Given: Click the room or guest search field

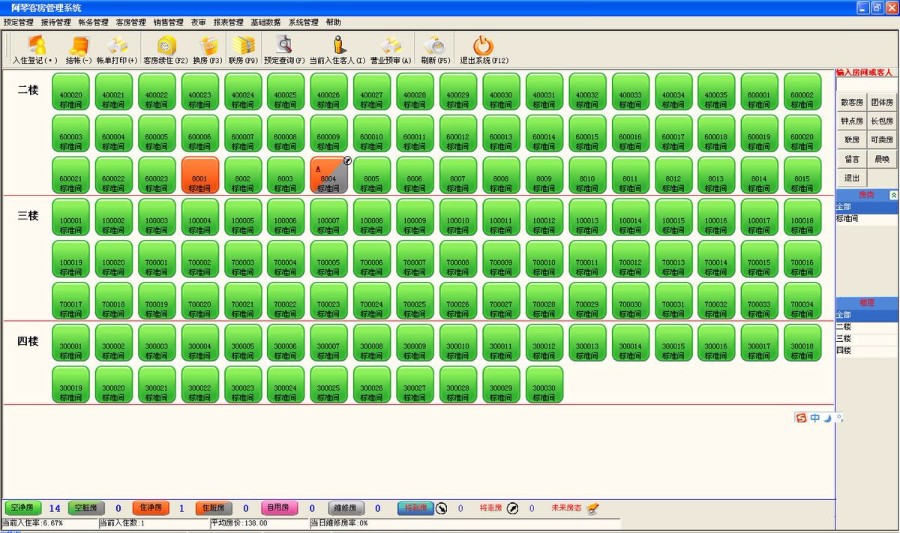Looking at the screenshot, I should click(x=866, y=85).
